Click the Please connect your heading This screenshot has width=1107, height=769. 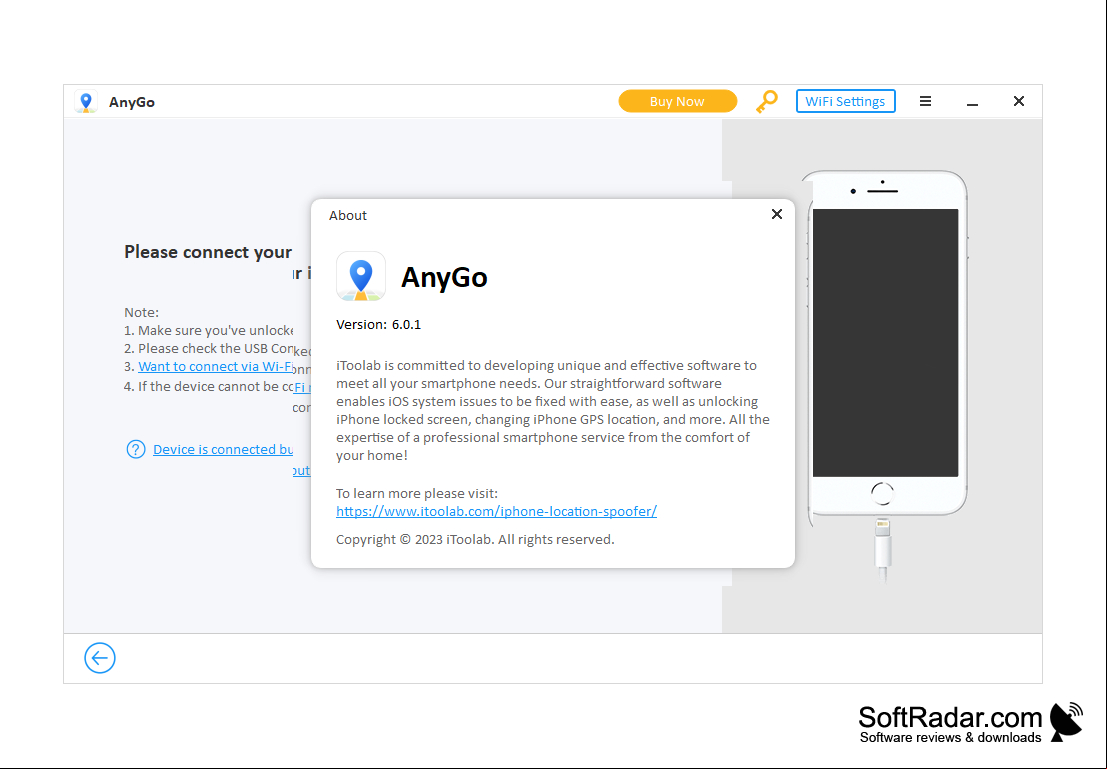point(208,252)
